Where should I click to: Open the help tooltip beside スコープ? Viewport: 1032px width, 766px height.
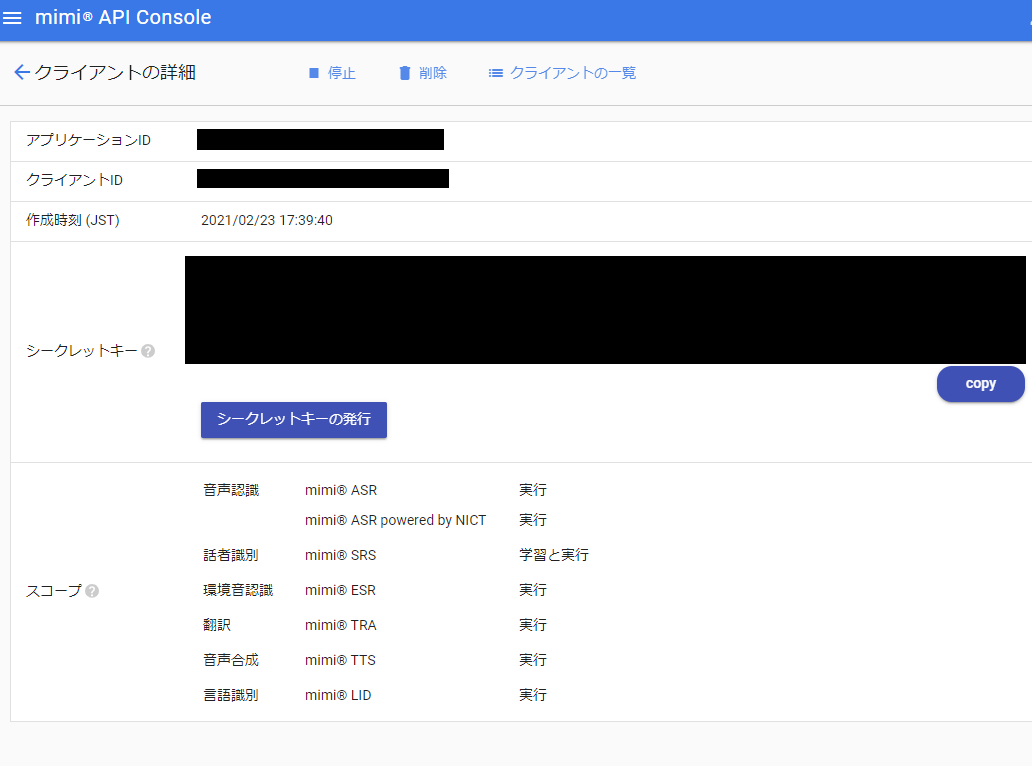(x=92, y=591)
